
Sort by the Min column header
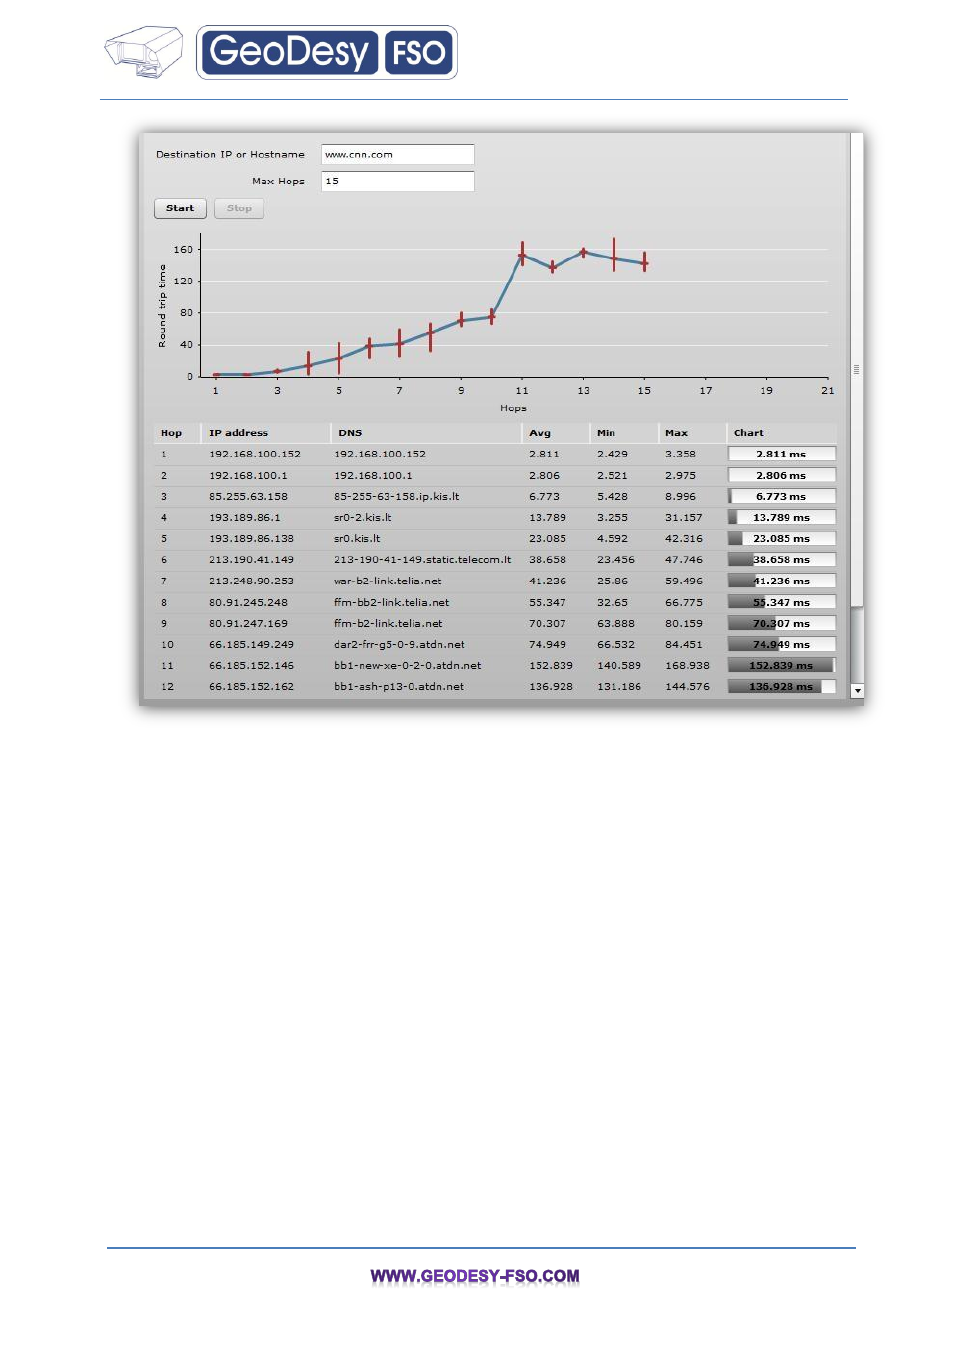pos(606,433)
